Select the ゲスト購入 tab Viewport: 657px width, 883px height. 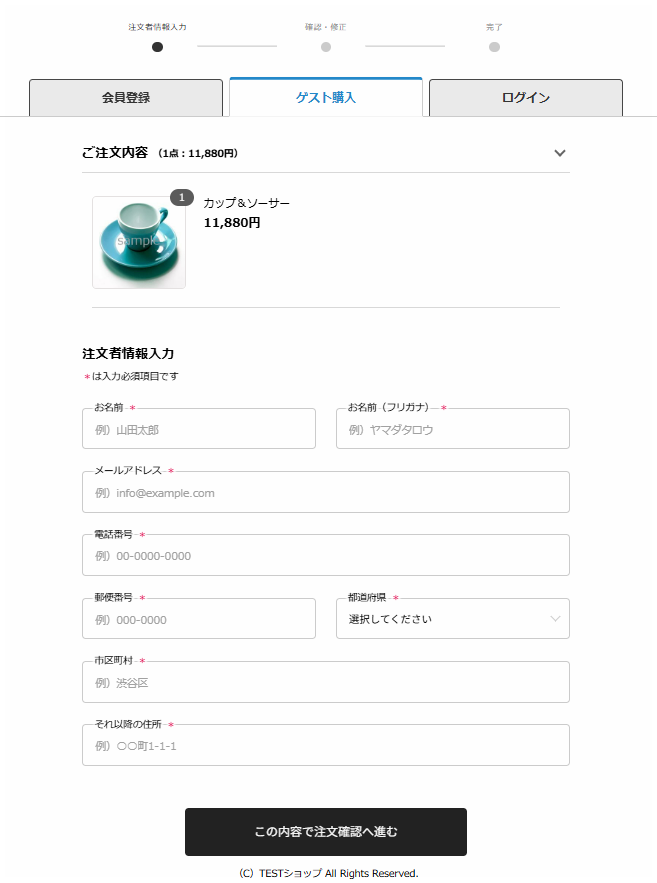[326, 97]
